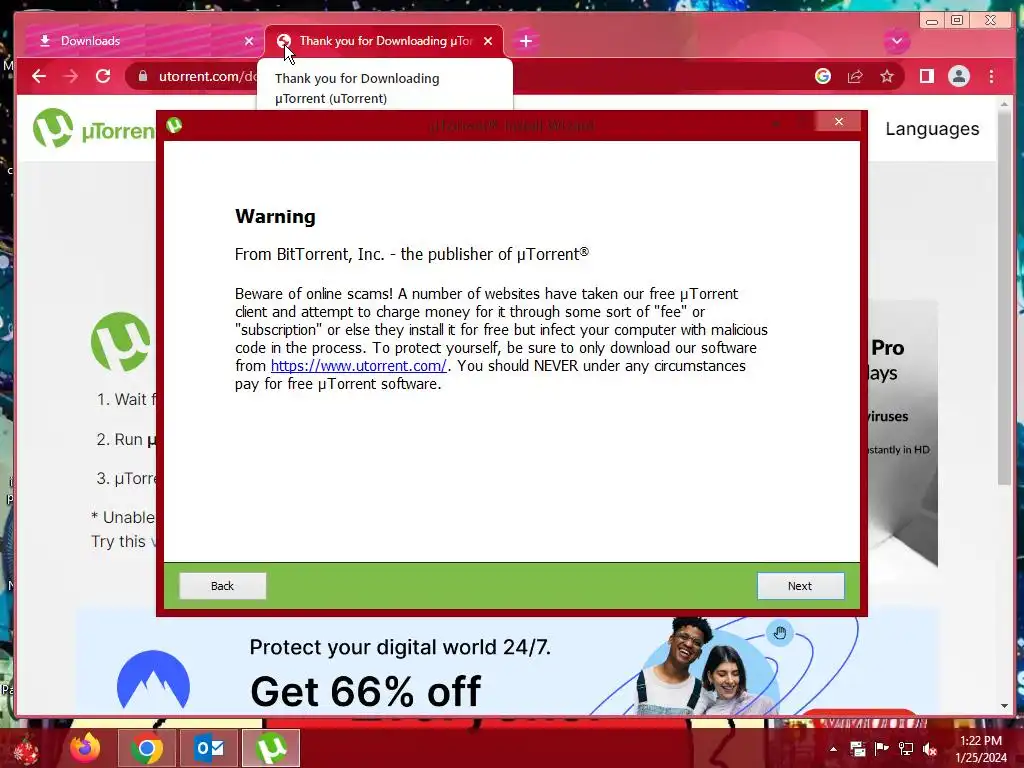Viewport: 1024px width, 768px height.
Task: Click the µTorrent icon in the wizard title bar
Action: pyautogui.click(x=174, y=125)
